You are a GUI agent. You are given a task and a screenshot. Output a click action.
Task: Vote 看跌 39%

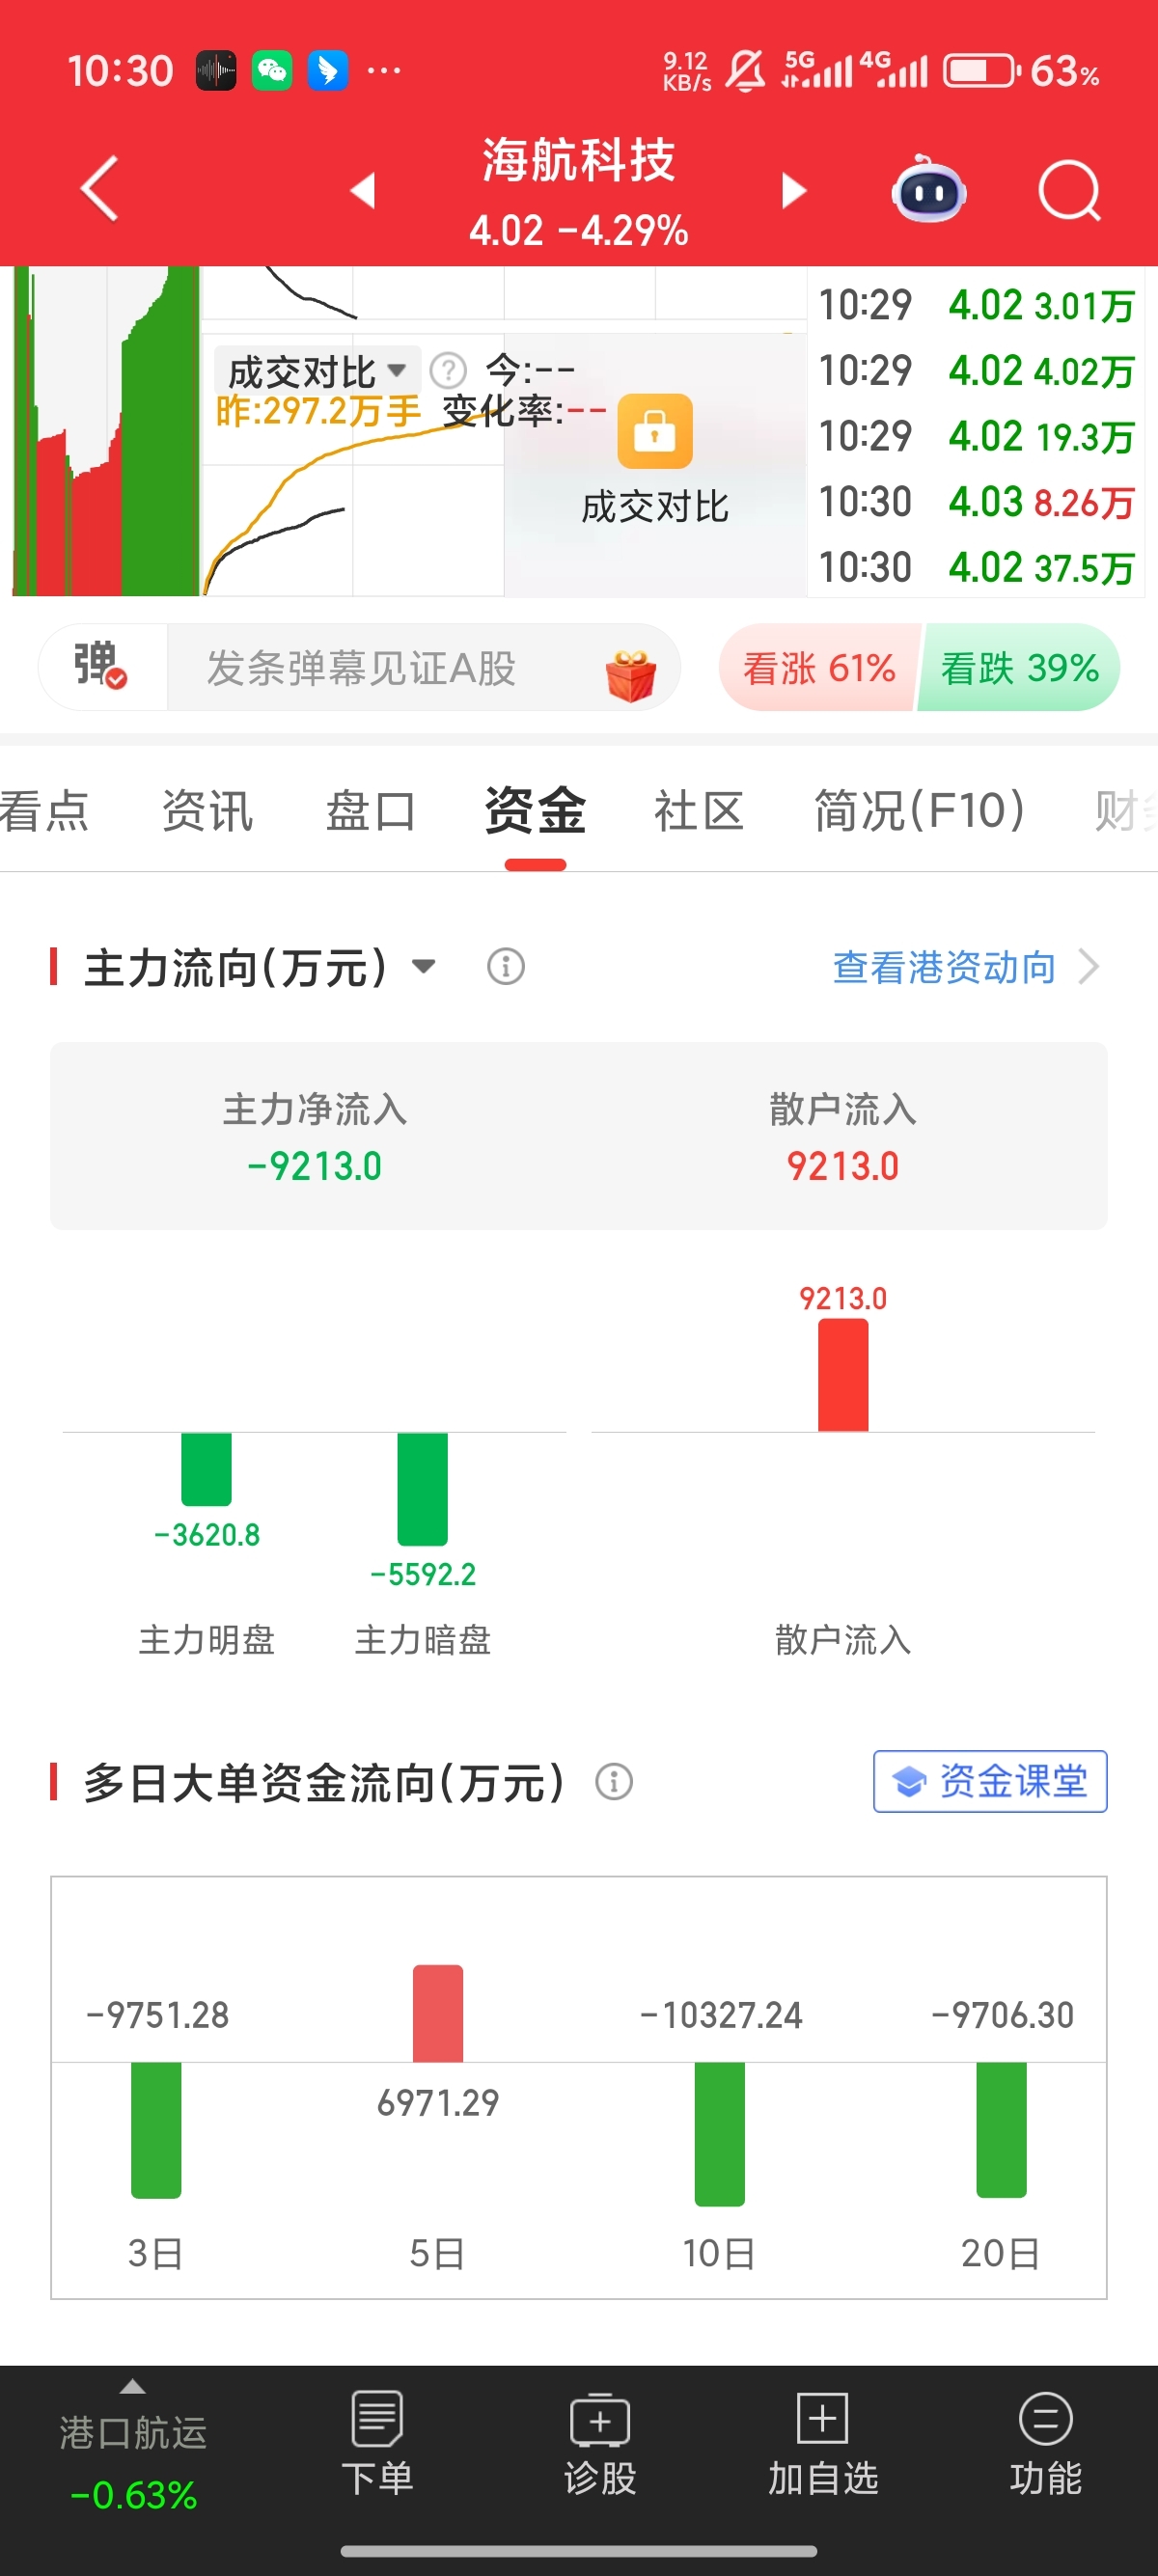pos(1019,667)
